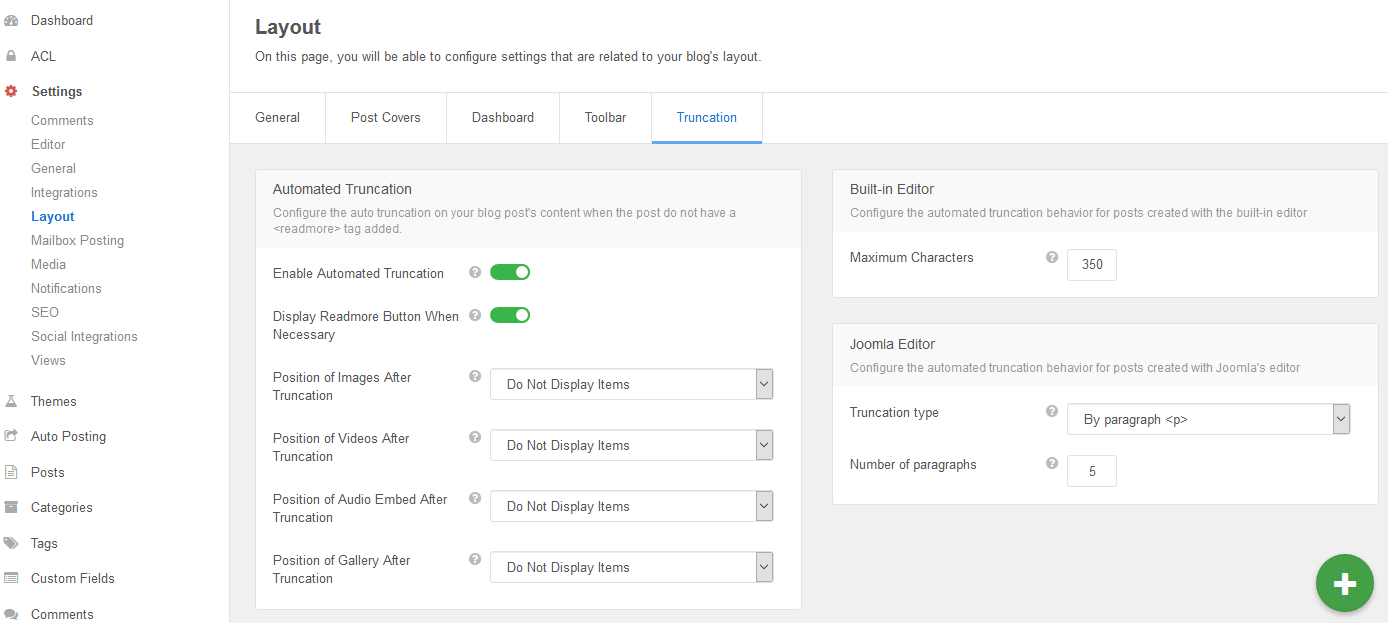
Task: Click help icon for Maximum Characters
Action: (1052, 257)
